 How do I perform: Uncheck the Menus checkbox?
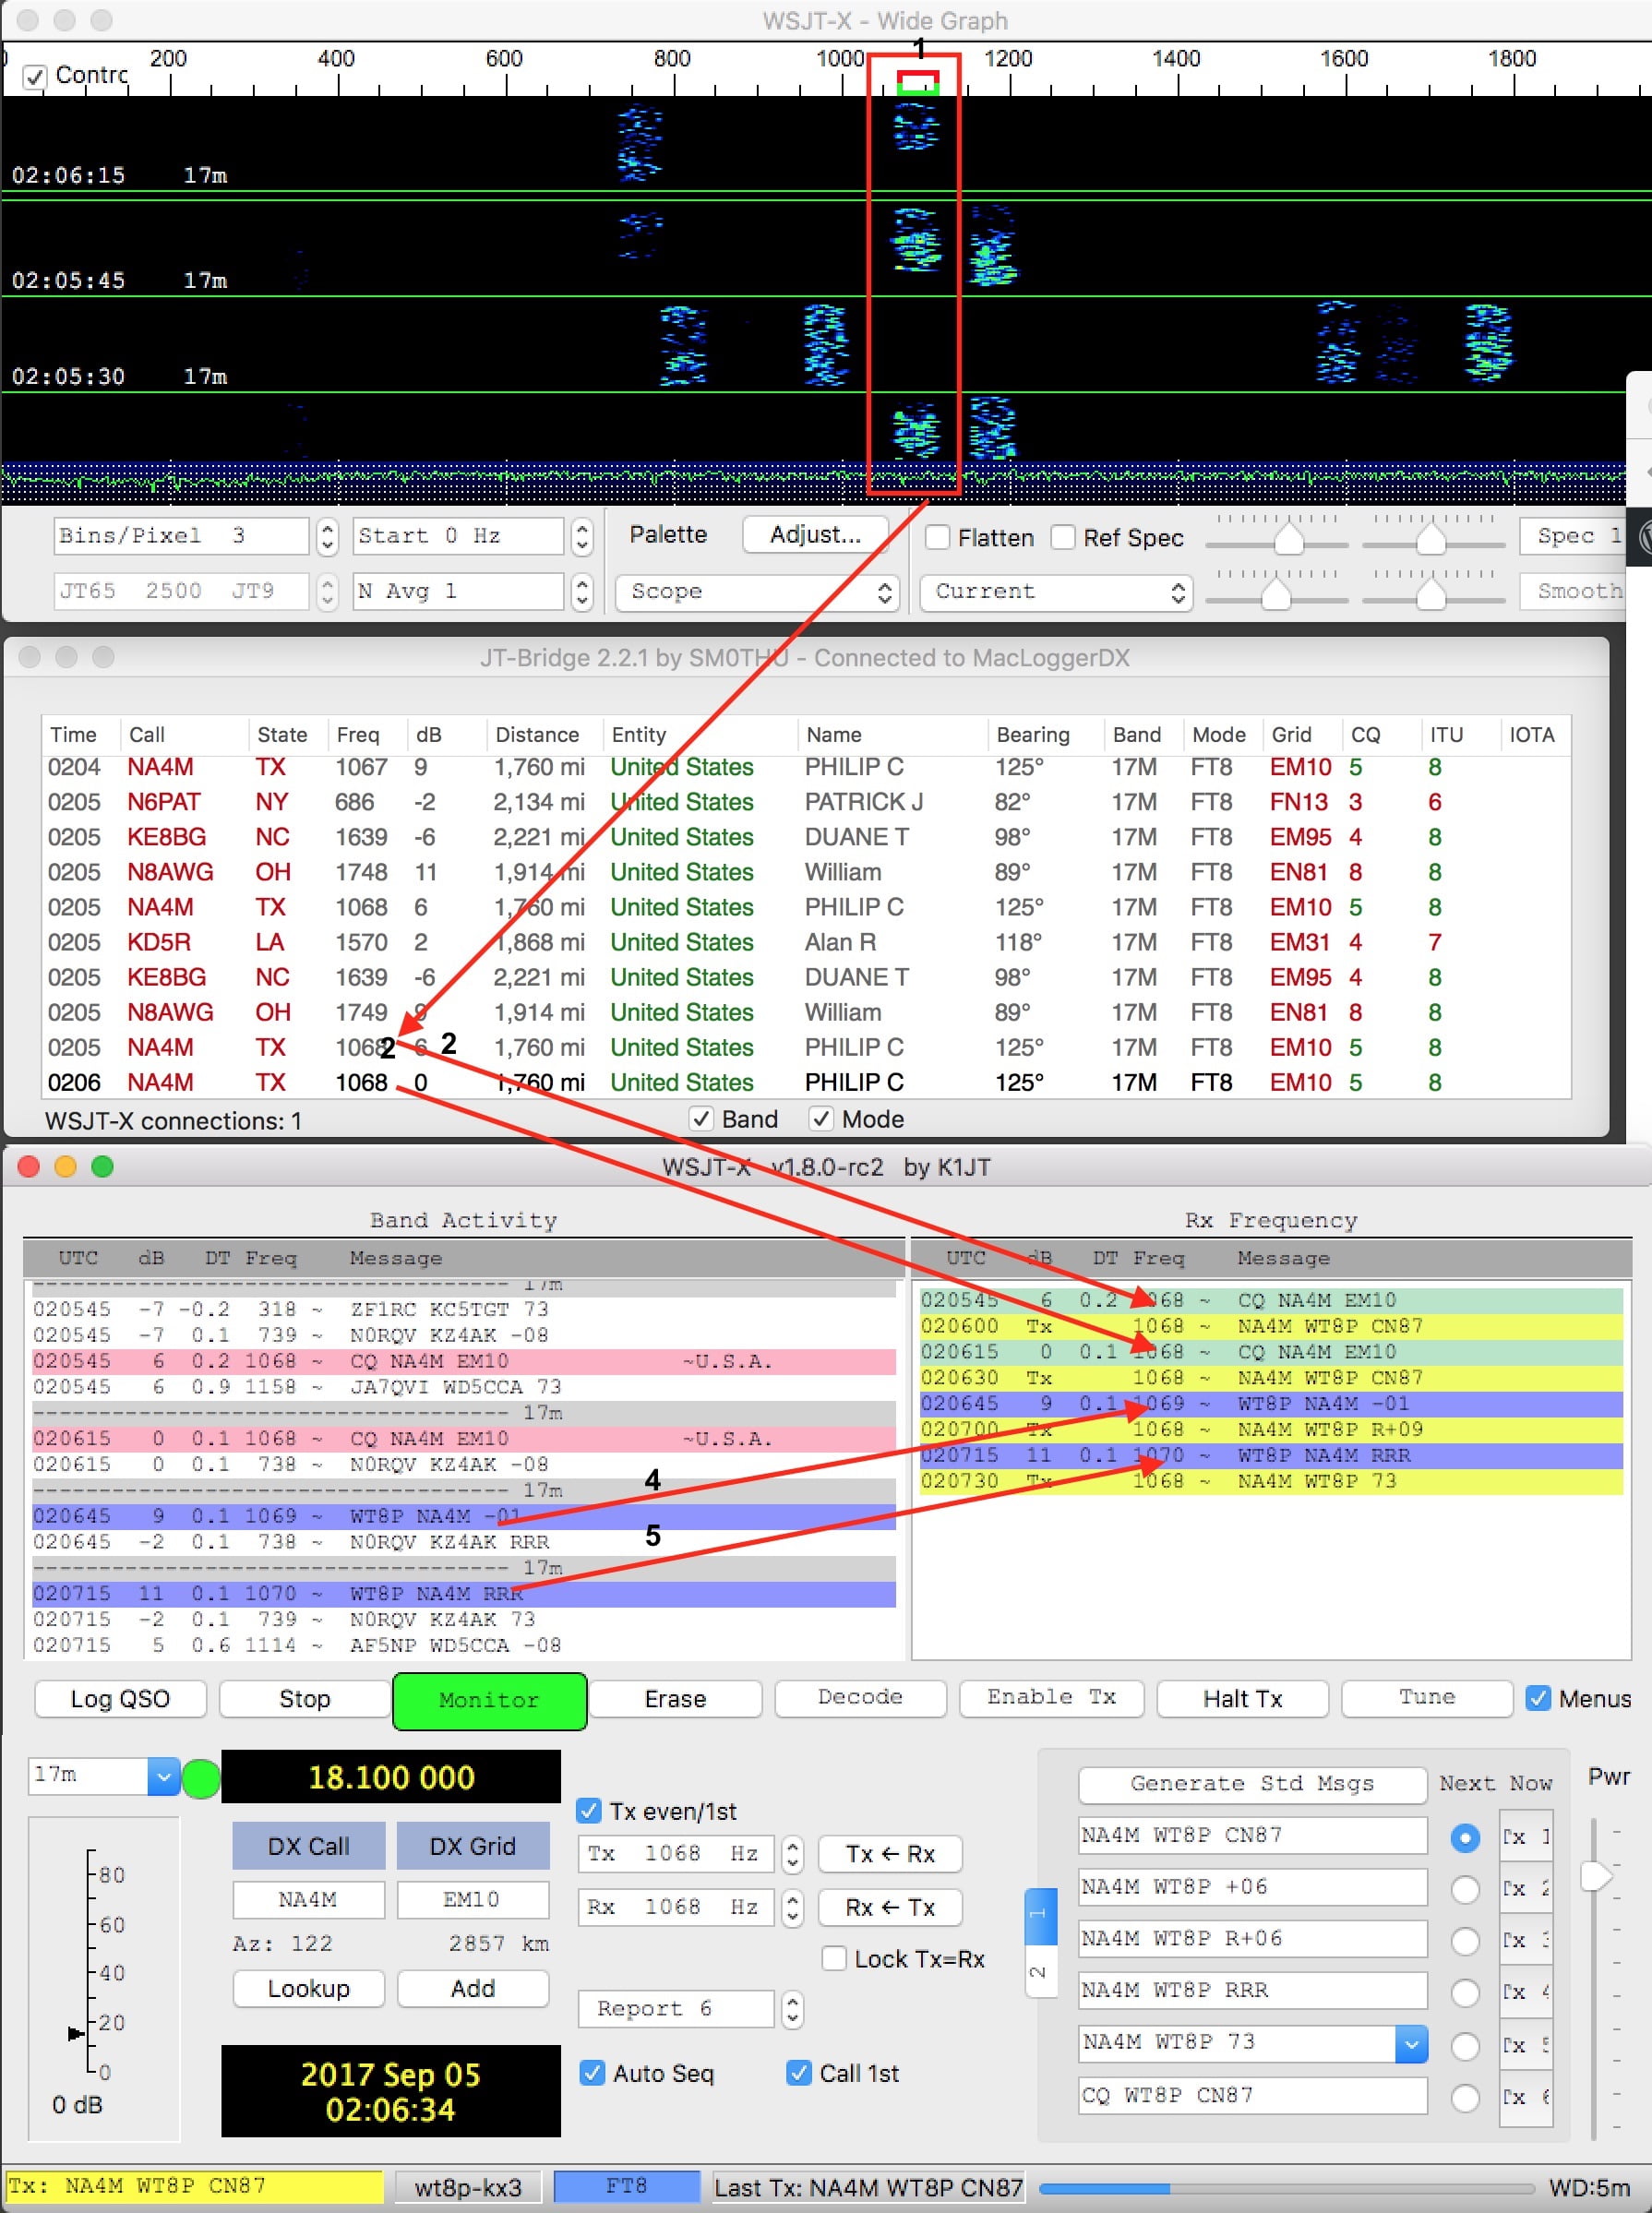point(1538,1698)
